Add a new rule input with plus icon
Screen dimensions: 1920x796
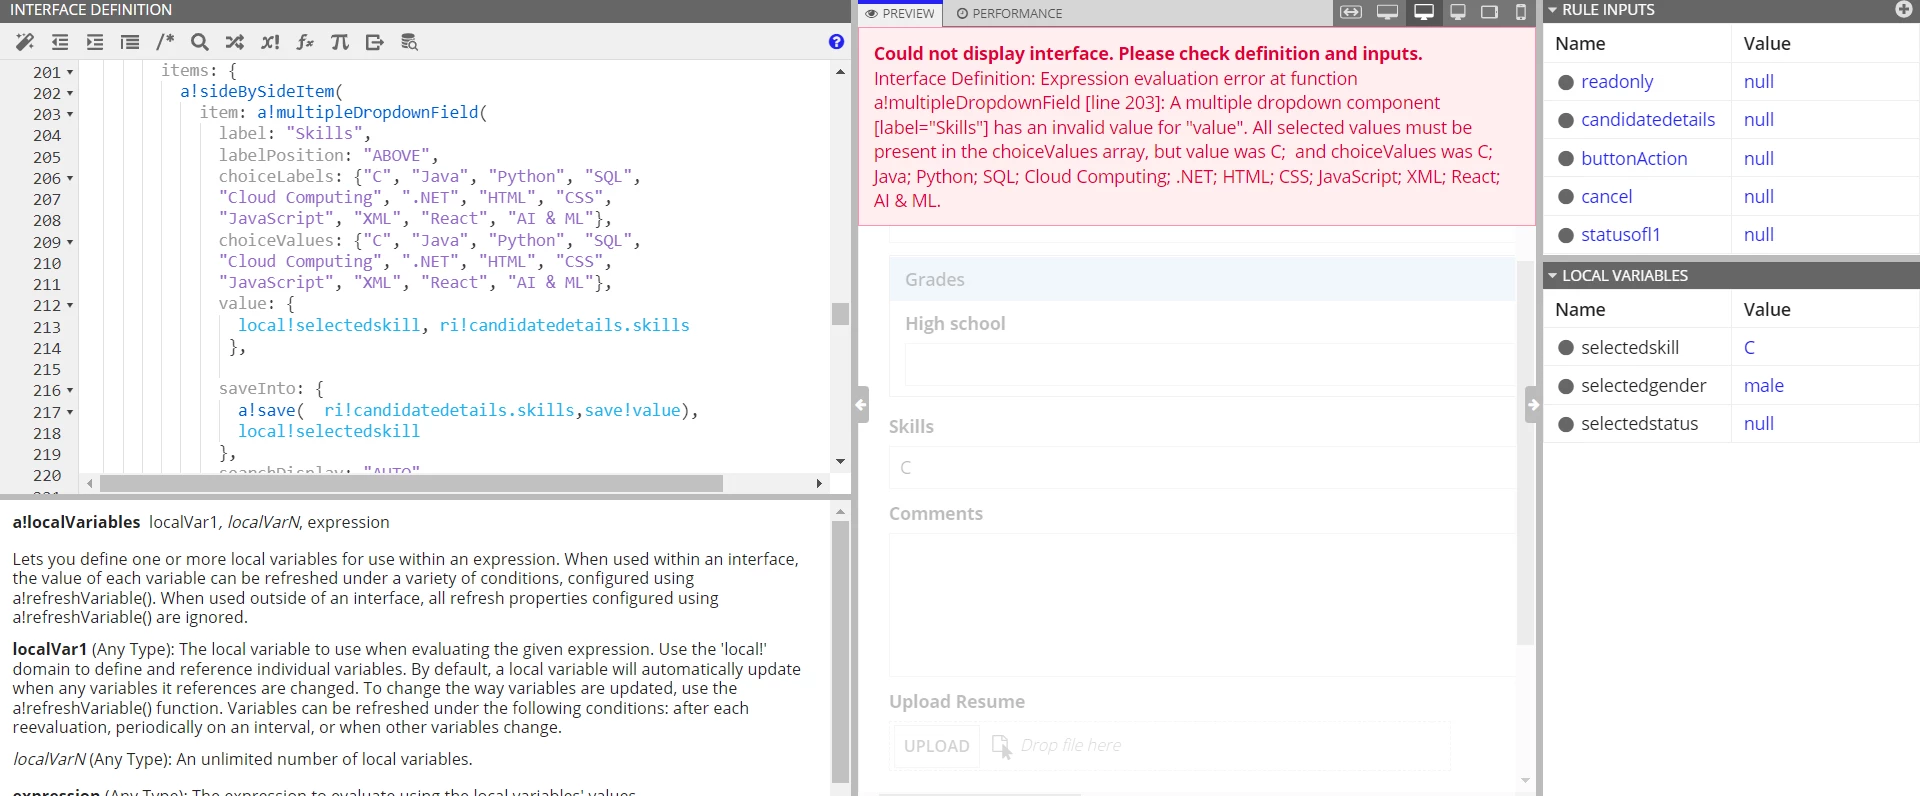click(x=1904, y=10)
